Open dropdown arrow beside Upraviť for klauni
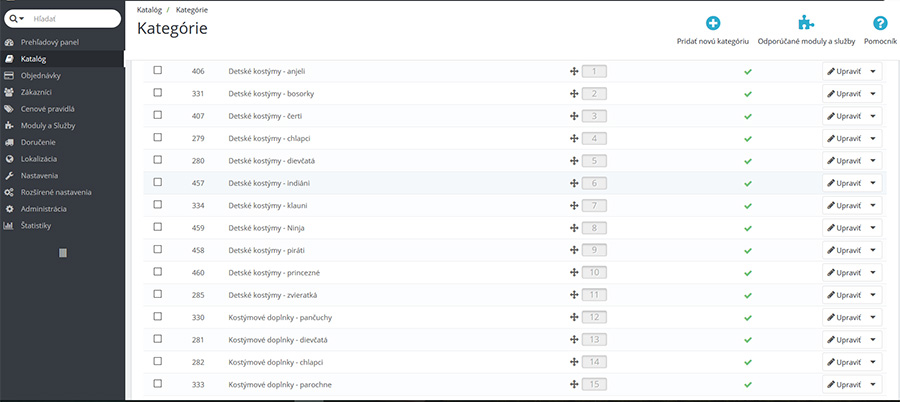The image size is (900, 402). [x=873, y=206]
